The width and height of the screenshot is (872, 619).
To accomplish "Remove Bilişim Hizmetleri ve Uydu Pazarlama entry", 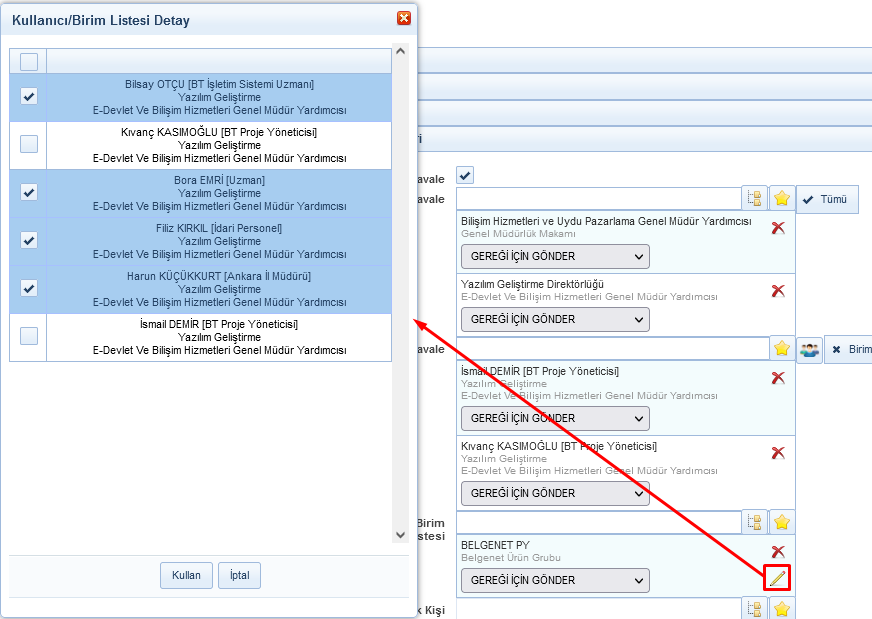I will 778,228.
